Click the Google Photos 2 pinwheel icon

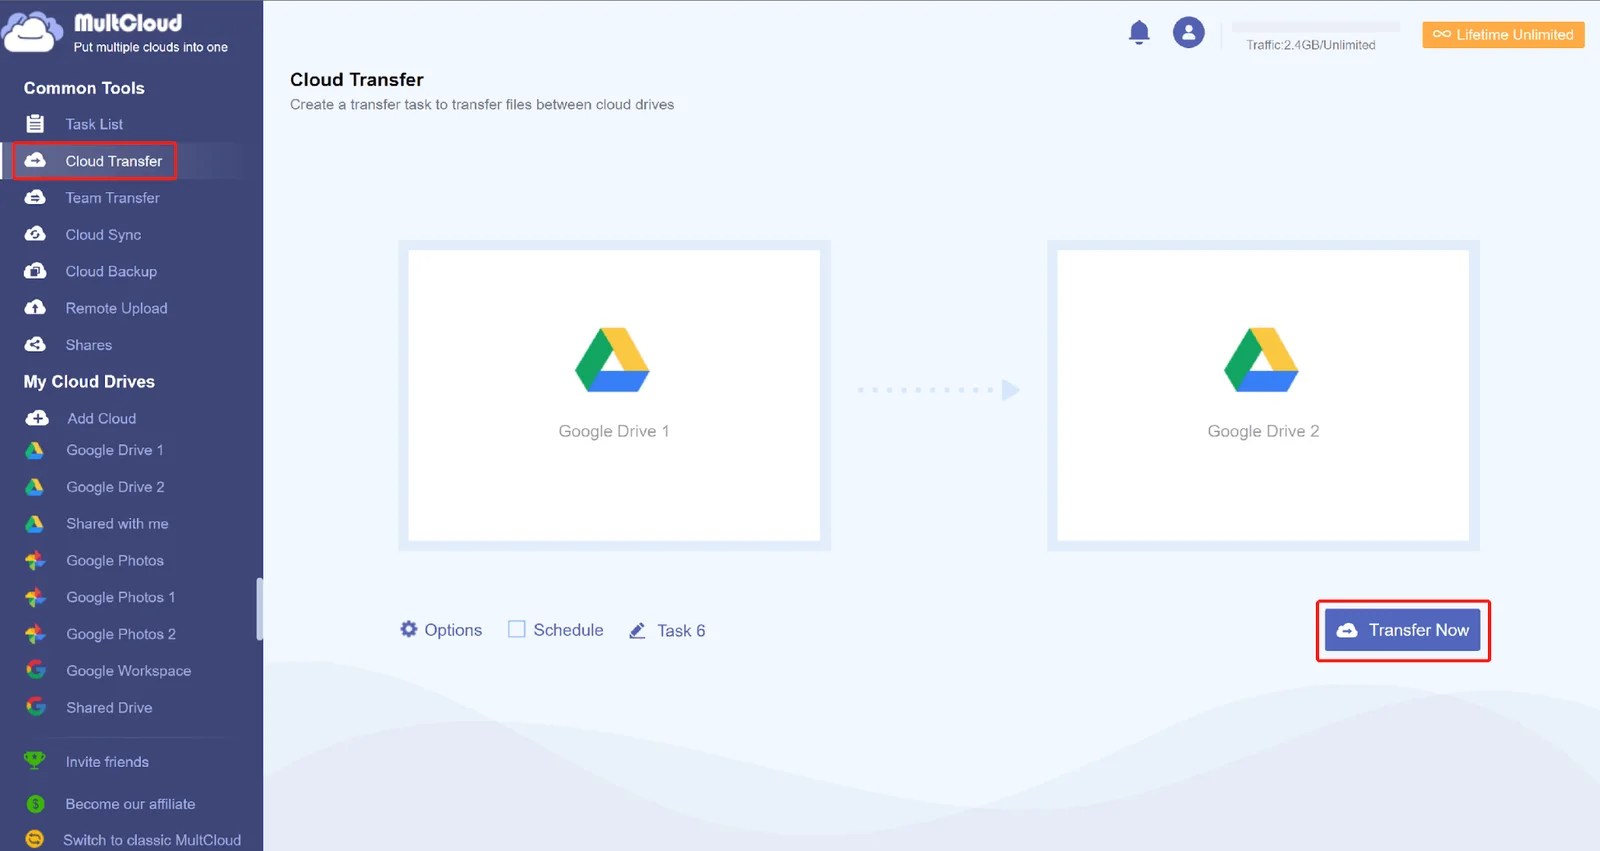pyautogui.click(x=35, y=634)
